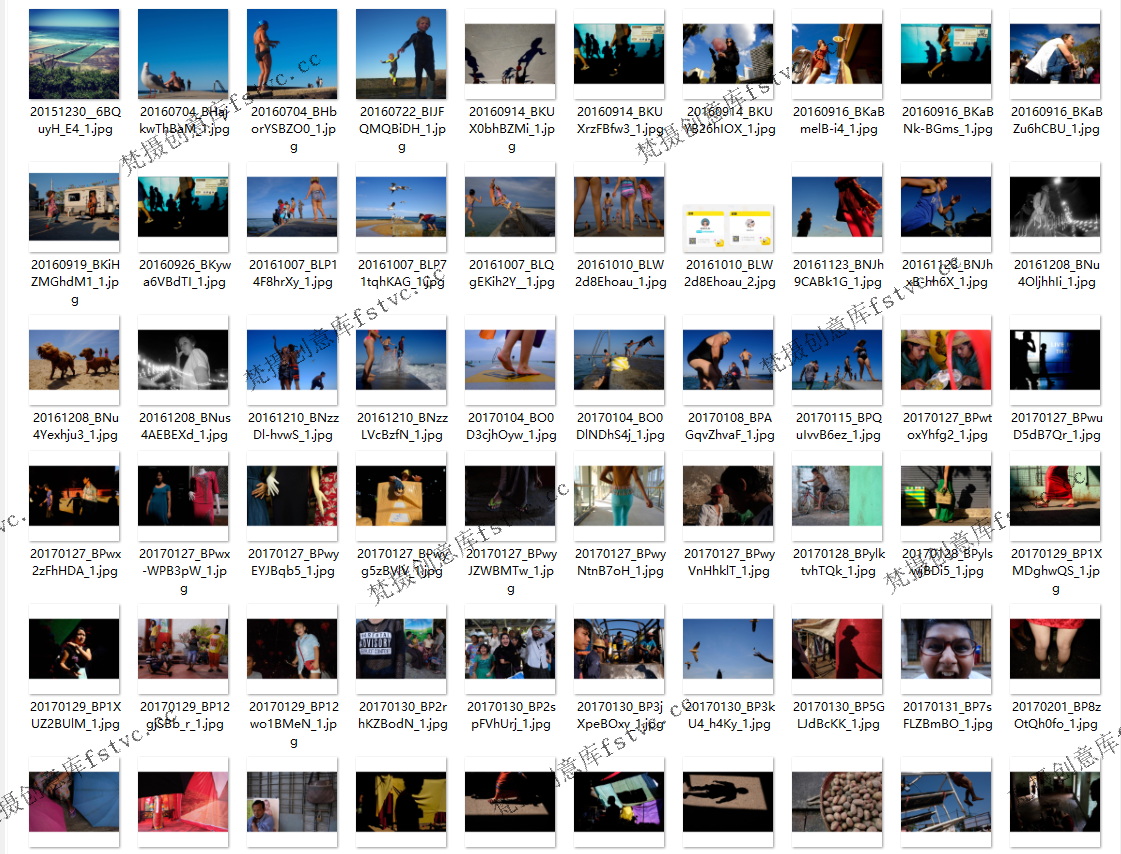The width and height of the screenshot is (1121, 854).
Task: Click file name 20170104_BO0DlNDhS4j_1.jpg
Action: 621,426
